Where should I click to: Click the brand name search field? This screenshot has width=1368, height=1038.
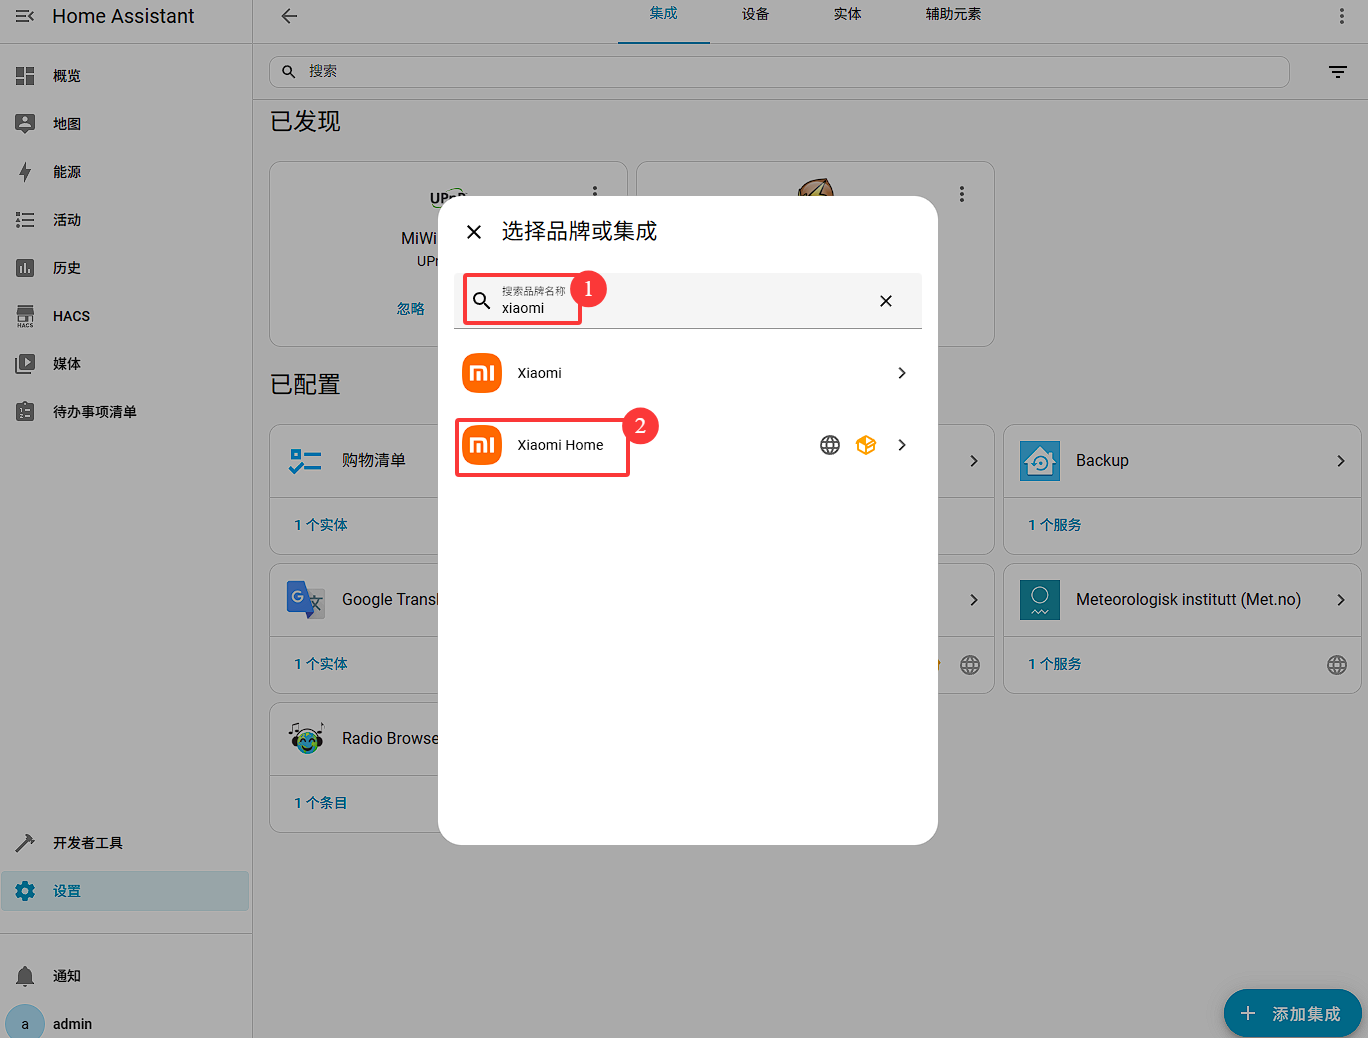pyautogui.click(x=680, y=302)
